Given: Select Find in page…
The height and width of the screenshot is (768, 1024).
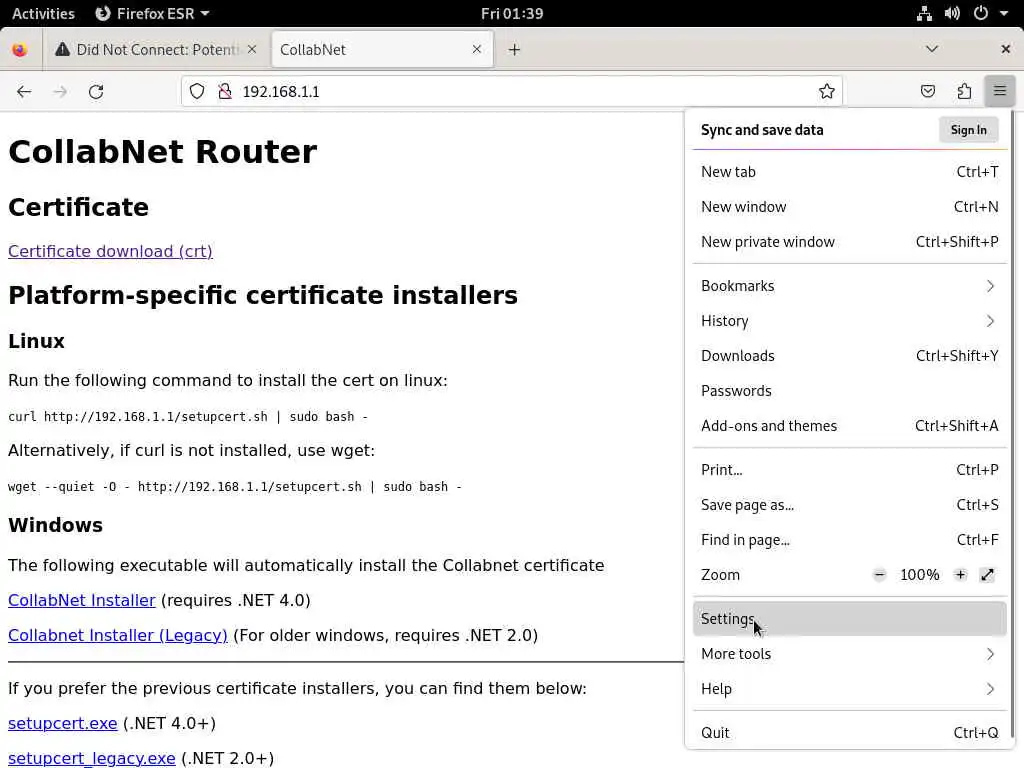Looking at the screenshot, I should click(849, 540).
